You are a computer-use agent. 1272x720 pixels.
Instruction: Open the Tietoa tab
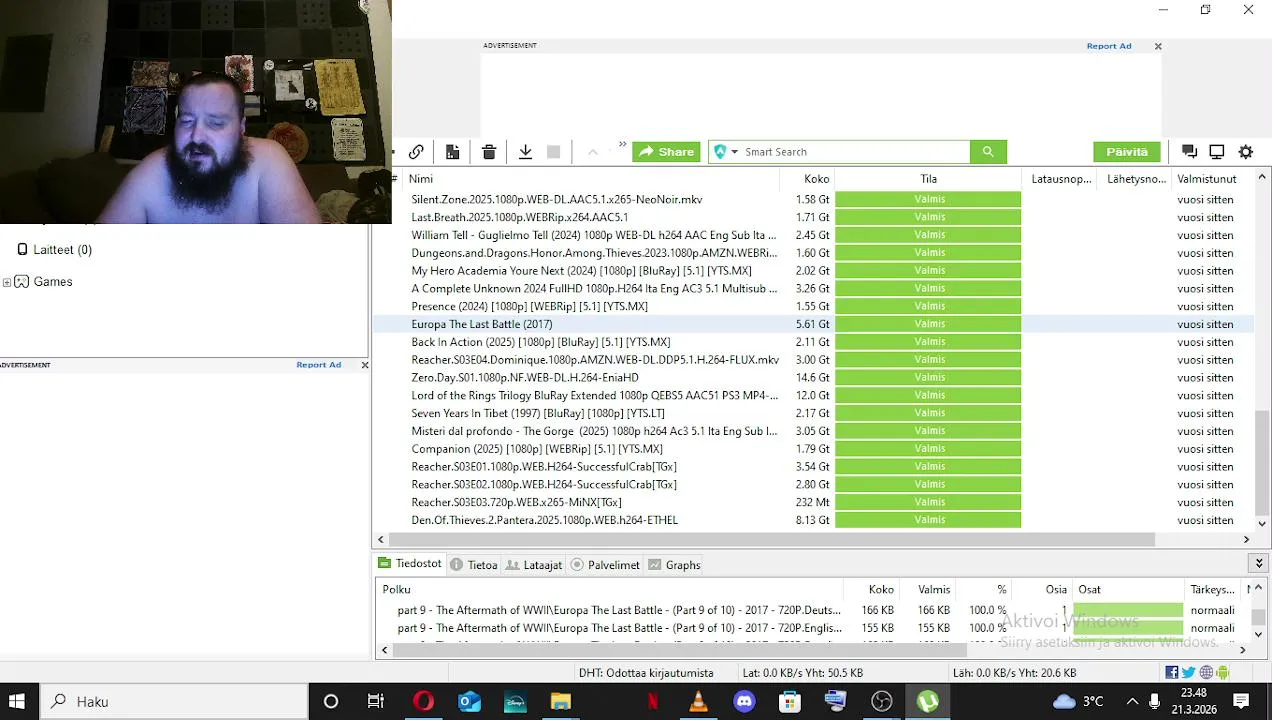coord(474,565)
